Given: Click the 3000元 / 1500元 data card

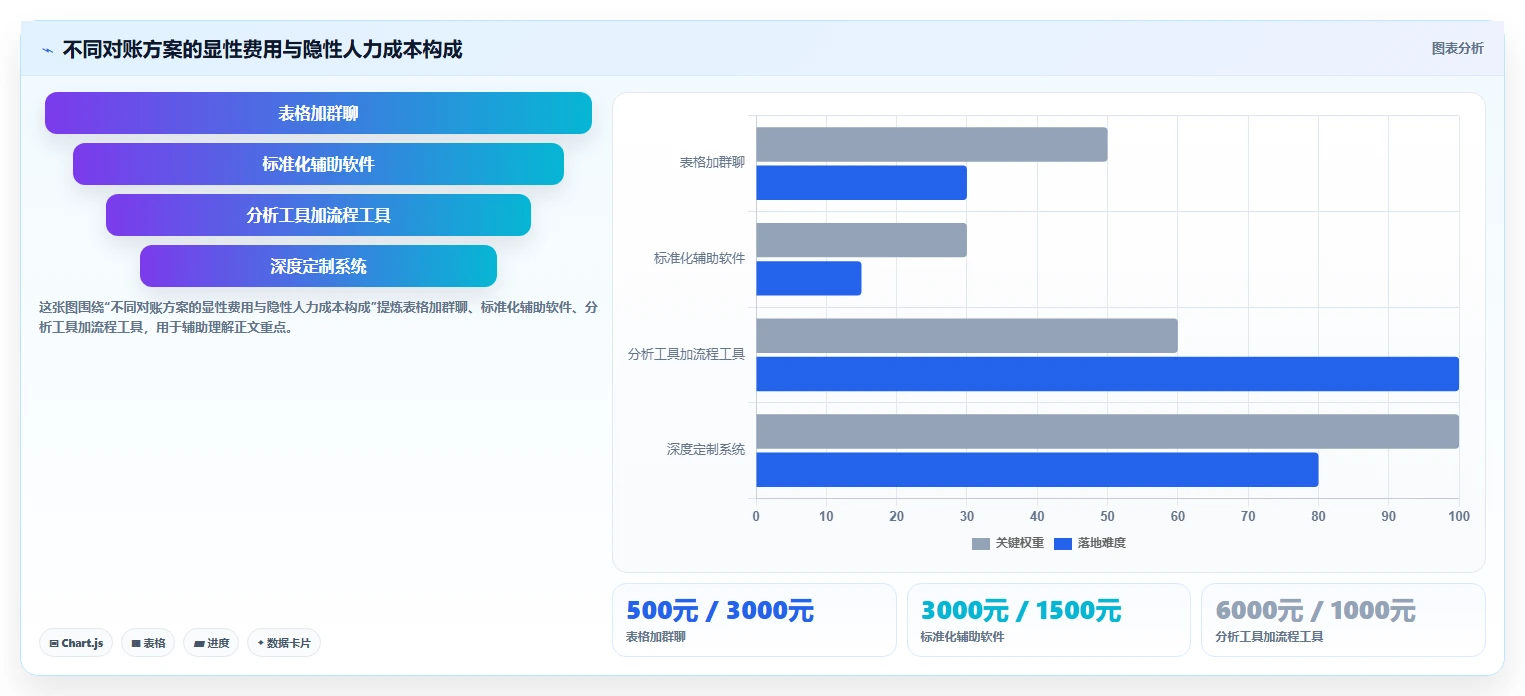Looking at the screenshot, I should coord(1049,620).
